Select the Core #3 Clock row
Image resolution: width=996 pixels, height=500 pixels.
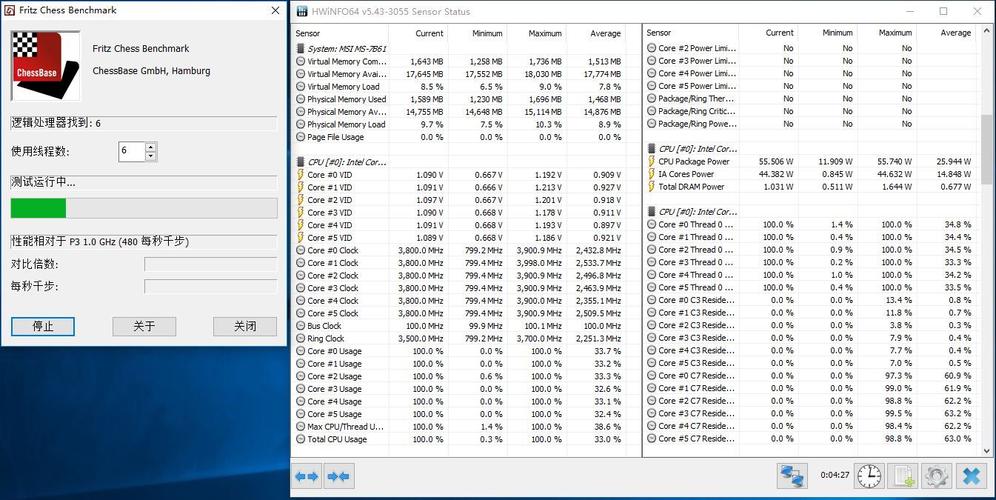(459, 288)
